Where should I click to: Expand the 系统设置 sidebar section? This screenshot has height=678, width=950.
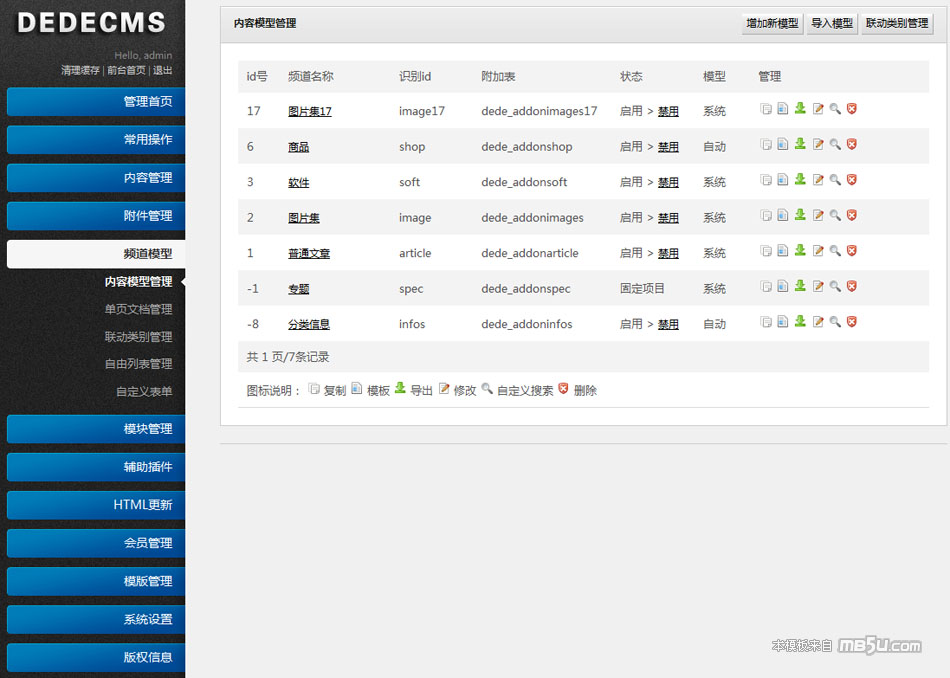tap(93, 619)
